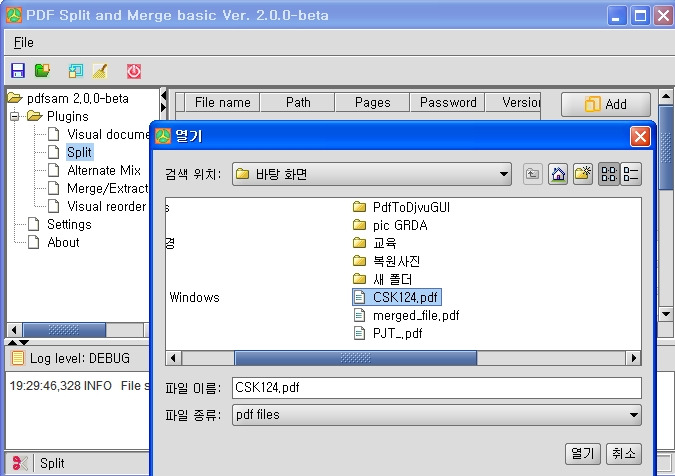Click the Pages column header
The image size is (675, 476).
pos(372,102)
